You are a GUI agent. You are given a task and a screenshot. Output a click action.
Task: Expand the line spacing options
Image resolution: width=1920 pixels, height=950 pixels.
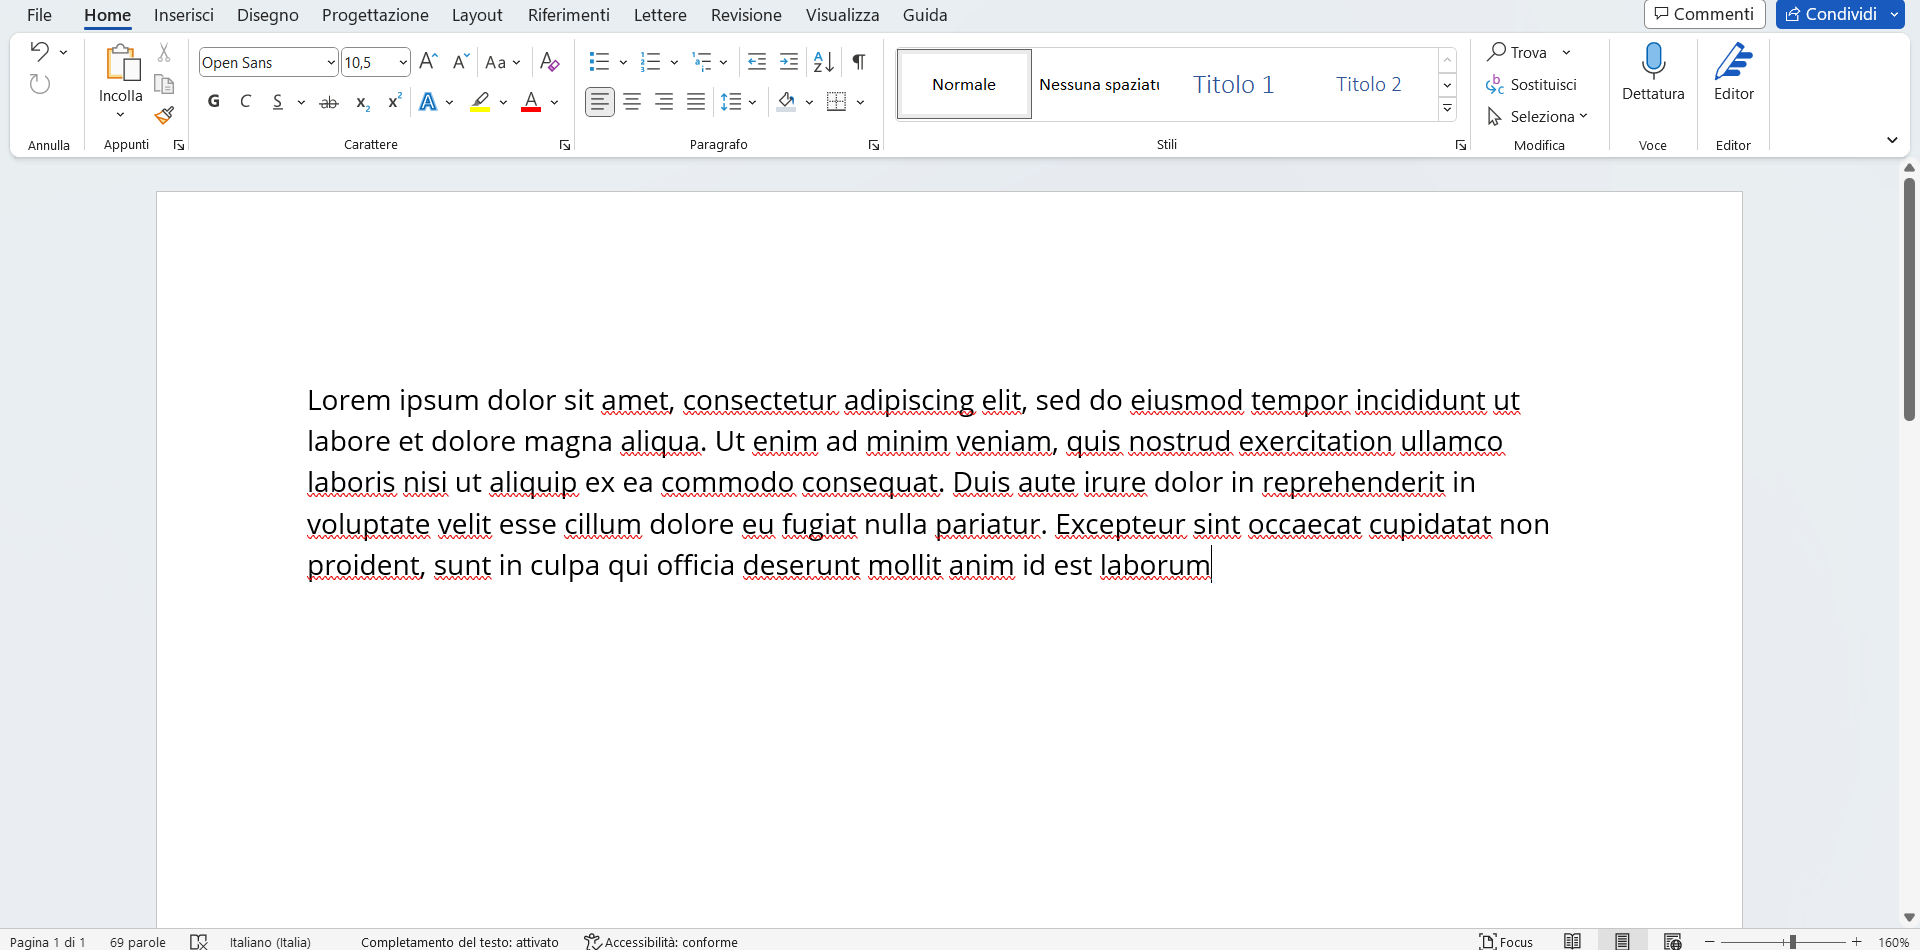point(752,101)
